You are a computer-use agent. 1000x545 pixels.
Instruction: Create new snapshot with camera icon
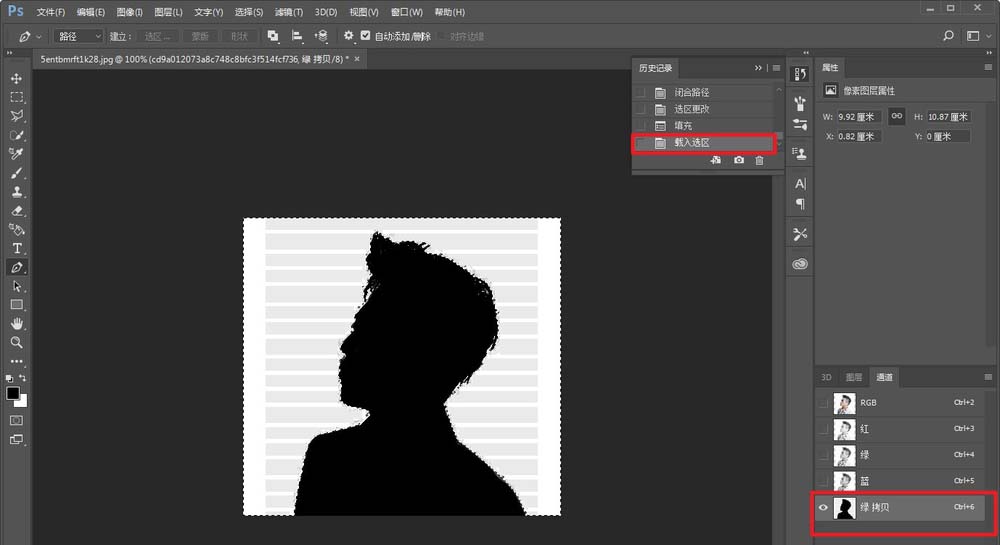(738, 160)
